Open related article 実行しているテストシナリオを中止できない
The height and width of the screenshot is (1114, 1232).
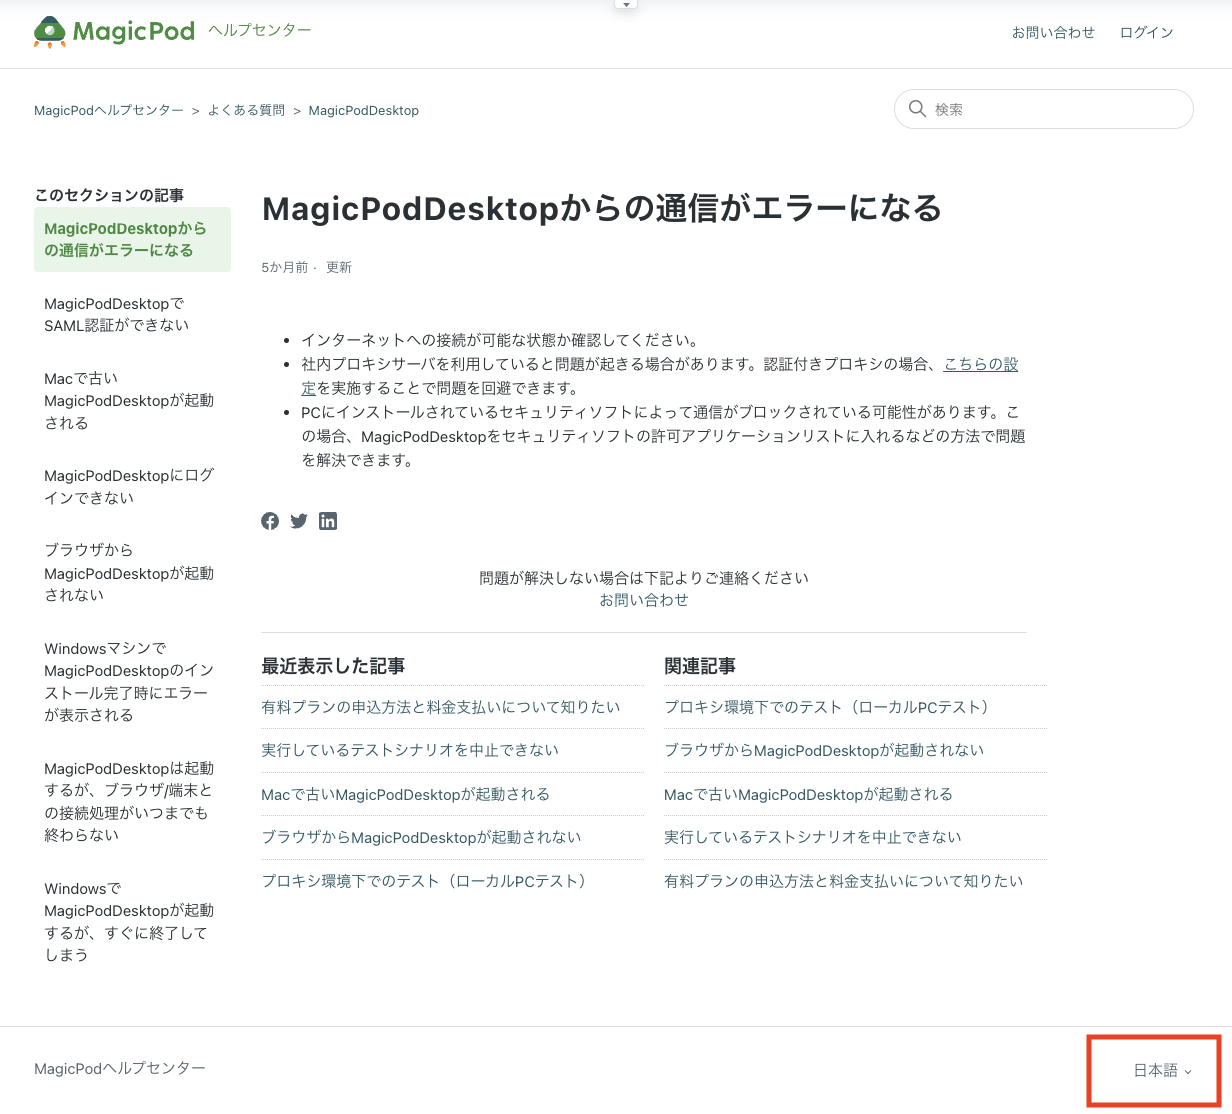tap(813, 837)
